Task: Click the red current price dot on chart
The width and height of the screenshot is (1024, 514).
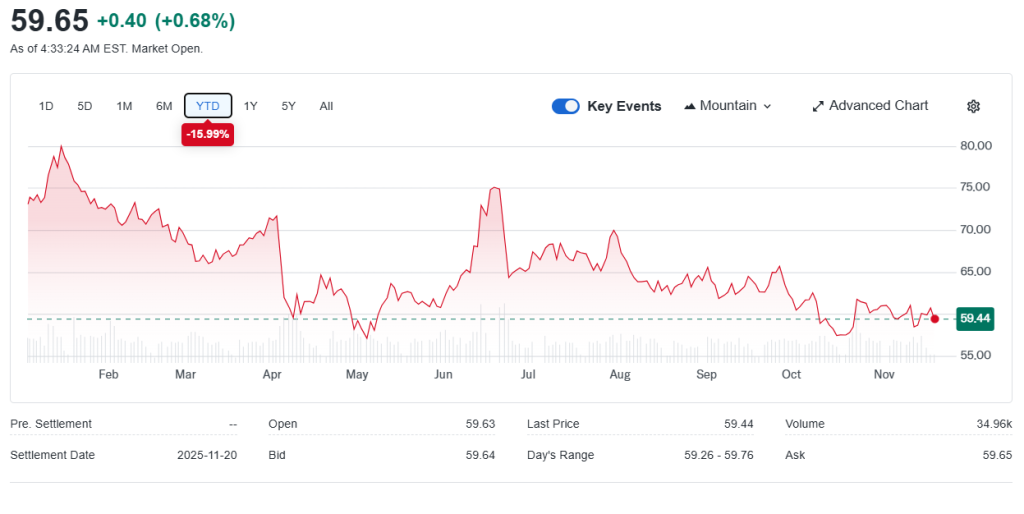Action: 935,319
